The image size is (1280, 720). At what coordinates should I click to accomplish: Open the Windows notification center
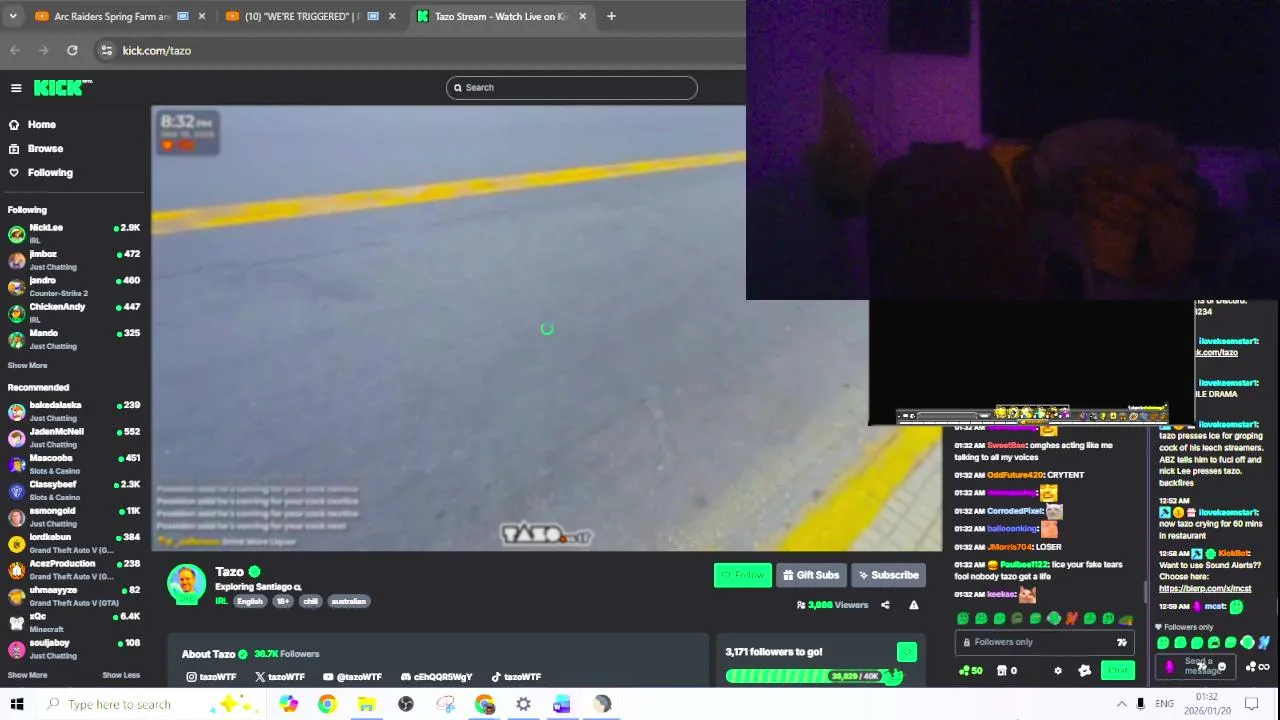coord(1251,704)
